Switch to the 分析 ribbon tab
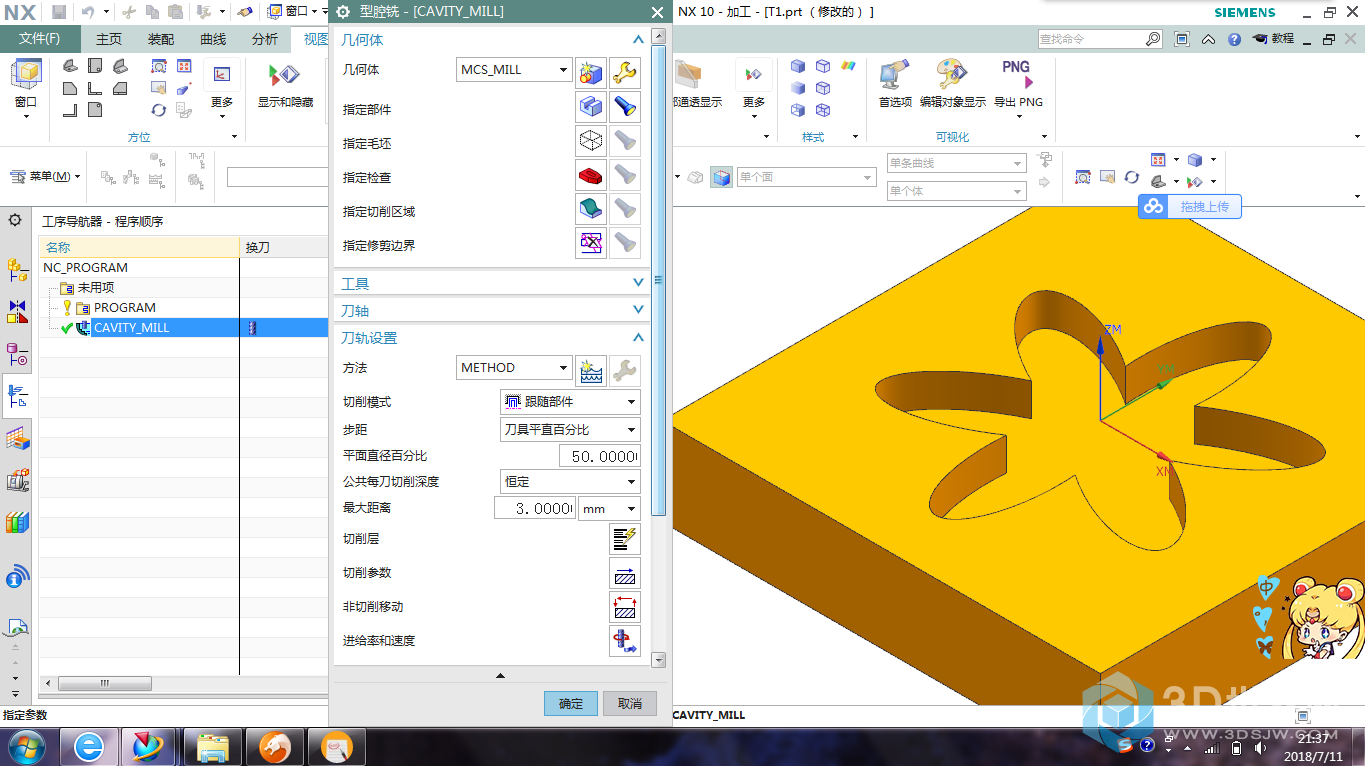This screenshot has height=766, width=1365. [265, 39]
